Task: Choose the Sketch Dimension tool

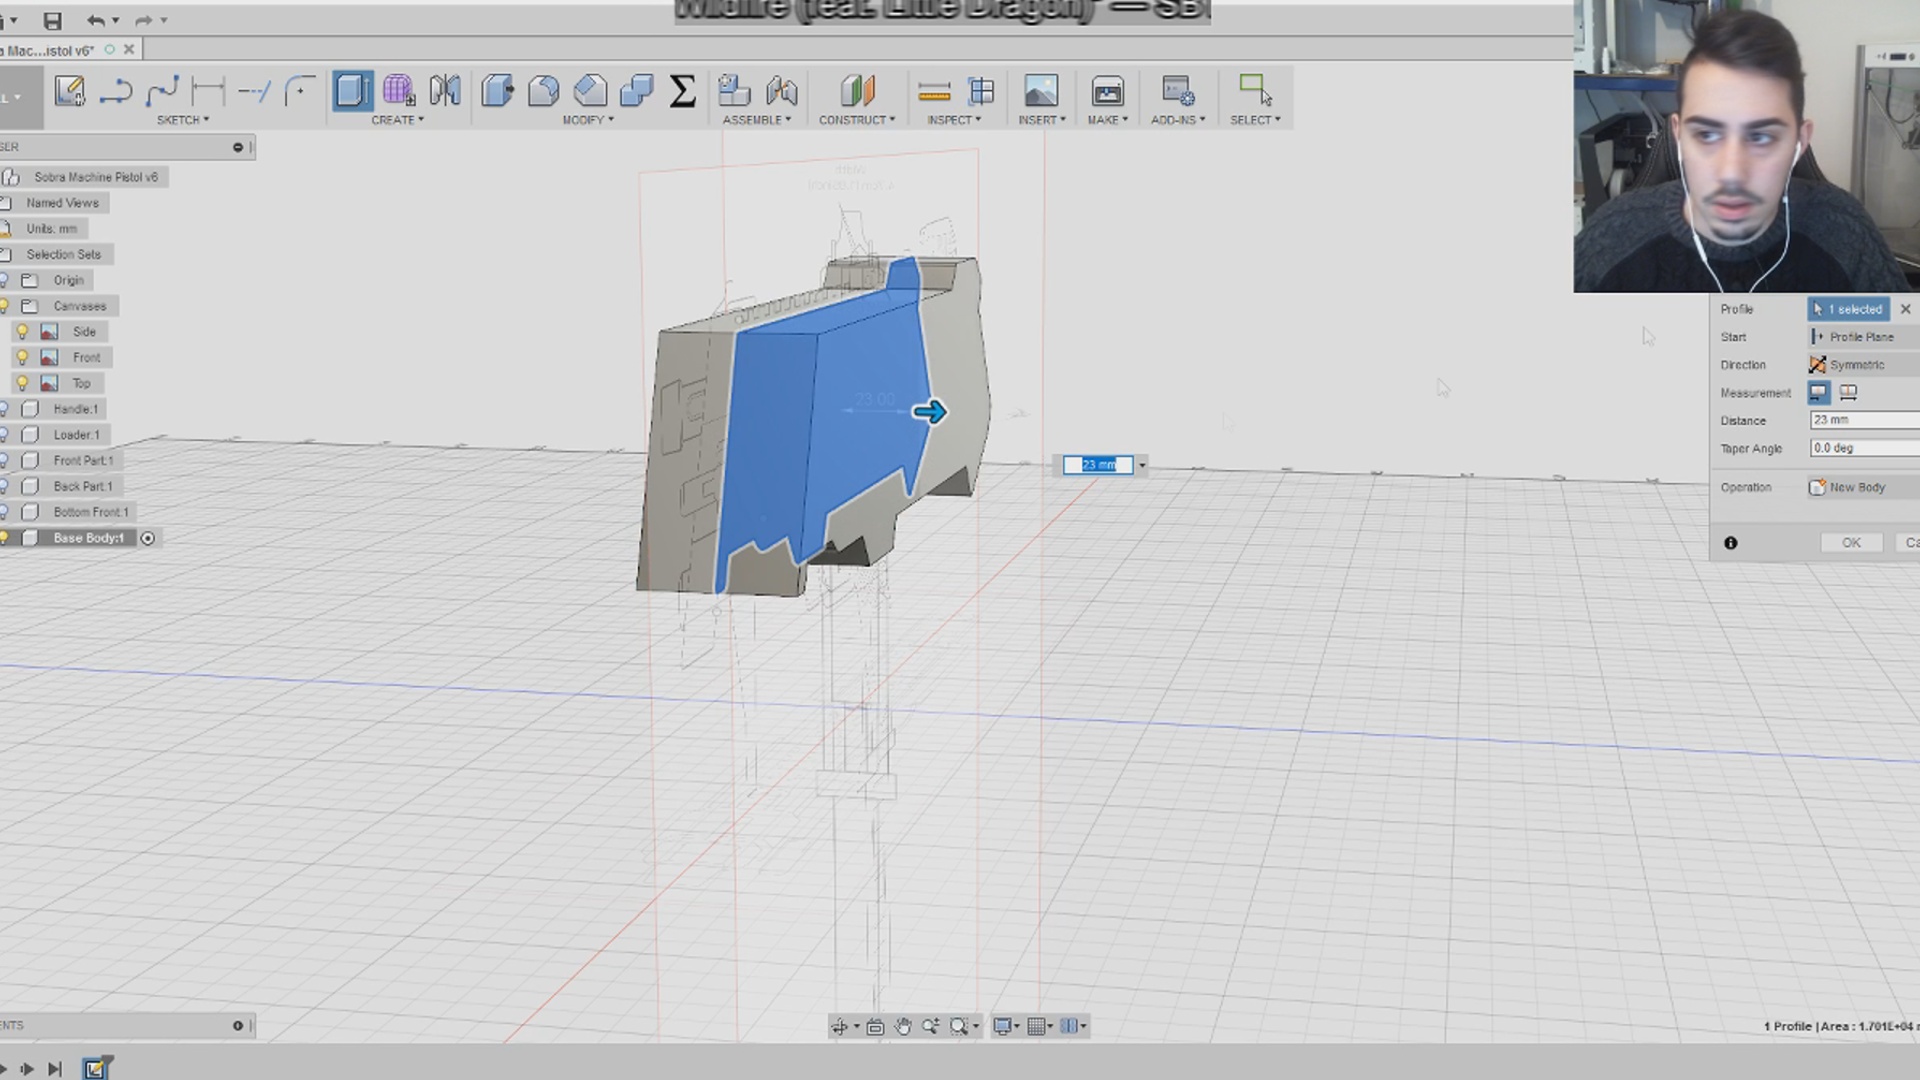Action: click(208, 91)
